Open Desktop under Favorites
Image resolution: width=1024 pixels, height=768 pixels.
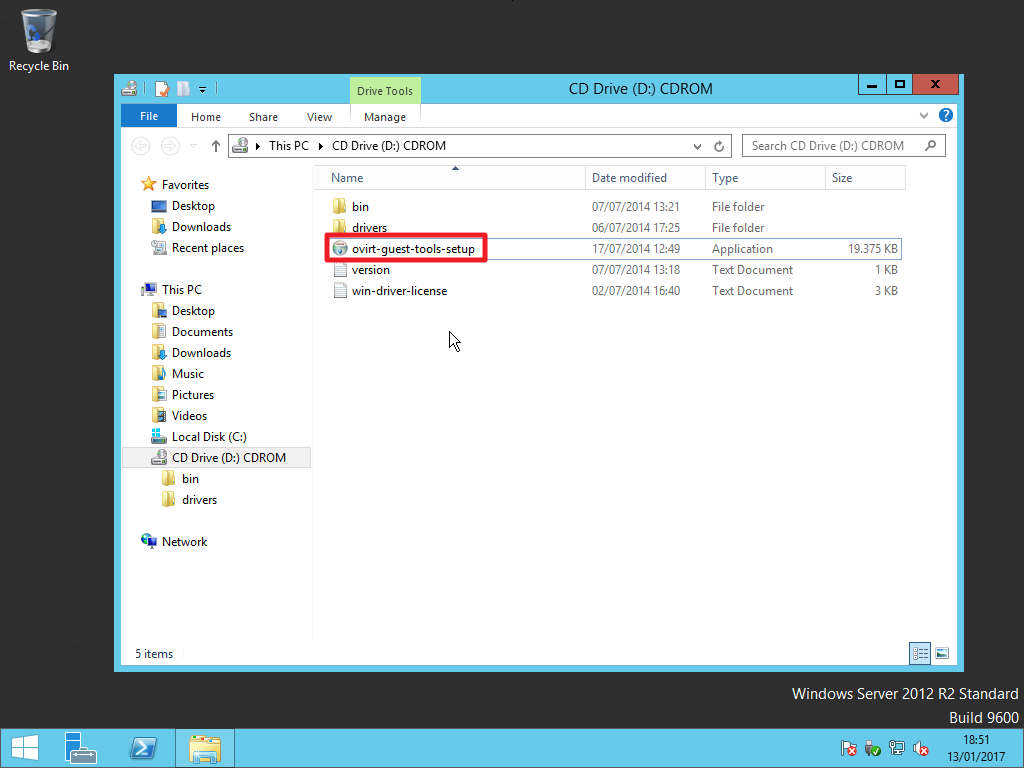pyautogui.click(x=193, y=206)
